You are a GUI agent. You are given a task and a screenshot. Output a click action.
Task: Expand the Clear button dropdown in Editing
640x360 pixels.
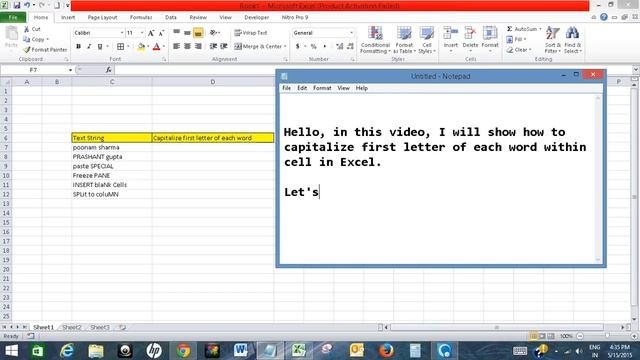point(530,50)
